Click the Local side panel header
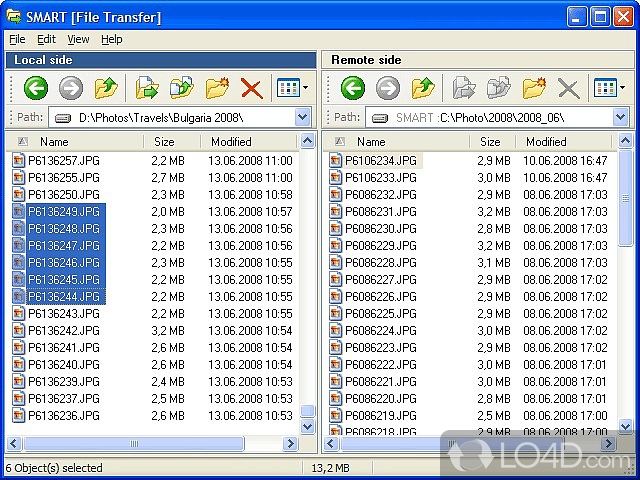 pos(161,60)
